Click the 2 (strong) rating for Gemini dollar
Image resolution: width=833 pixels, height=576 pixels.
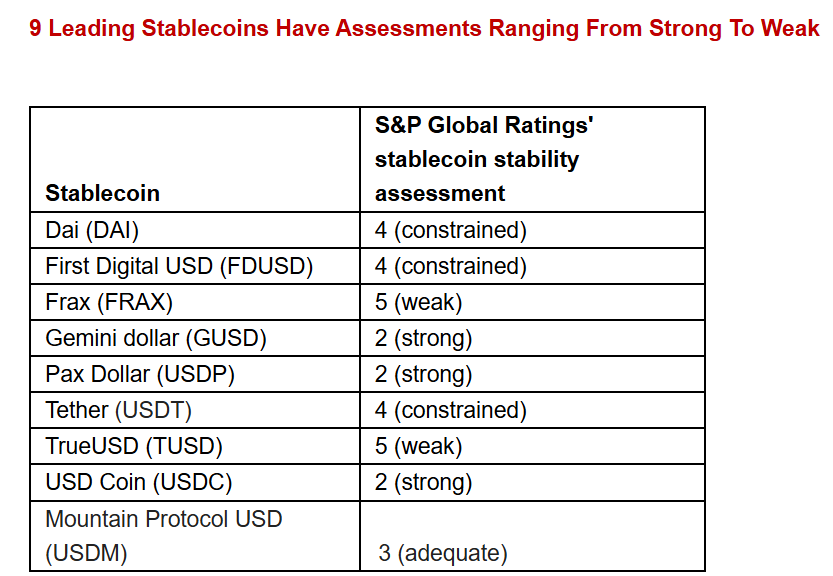coord(423,338)
